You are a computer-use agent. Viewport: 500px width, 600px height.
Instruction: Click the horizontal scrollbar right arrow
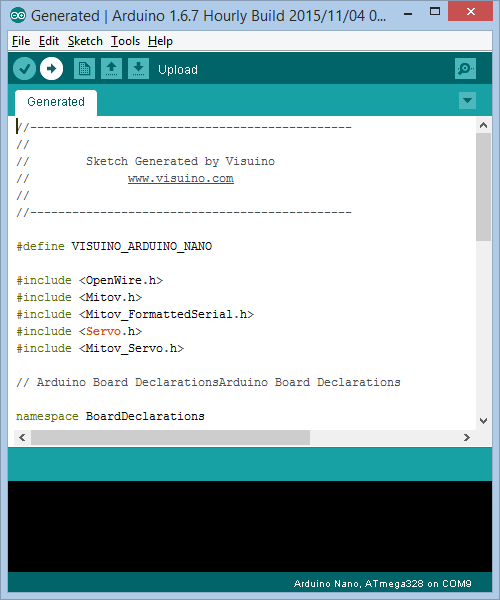pyautogui.click(x=467, y=437)
